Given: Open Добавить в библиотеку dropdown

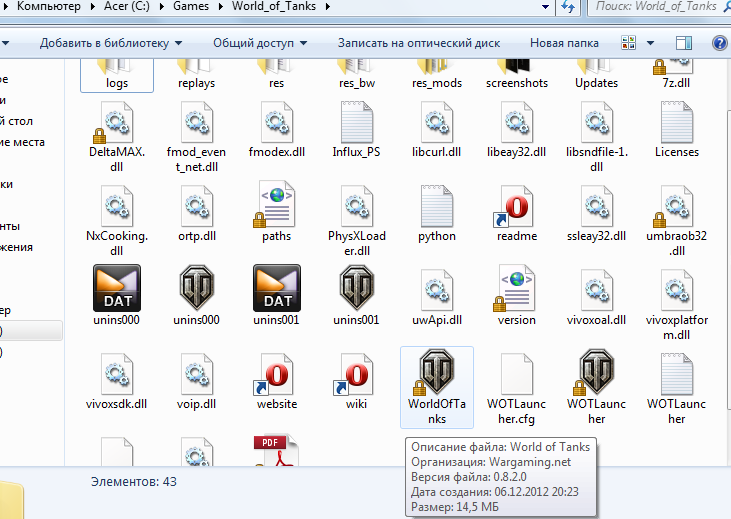Looking at the screenshot, I should point(111,43).
